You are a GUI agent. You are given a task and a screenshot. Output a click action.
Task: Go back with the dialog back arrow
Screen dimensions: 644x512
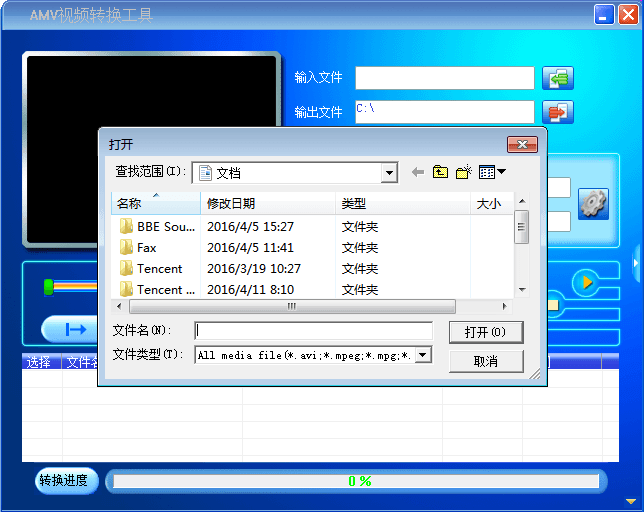[x=418, y=172]
